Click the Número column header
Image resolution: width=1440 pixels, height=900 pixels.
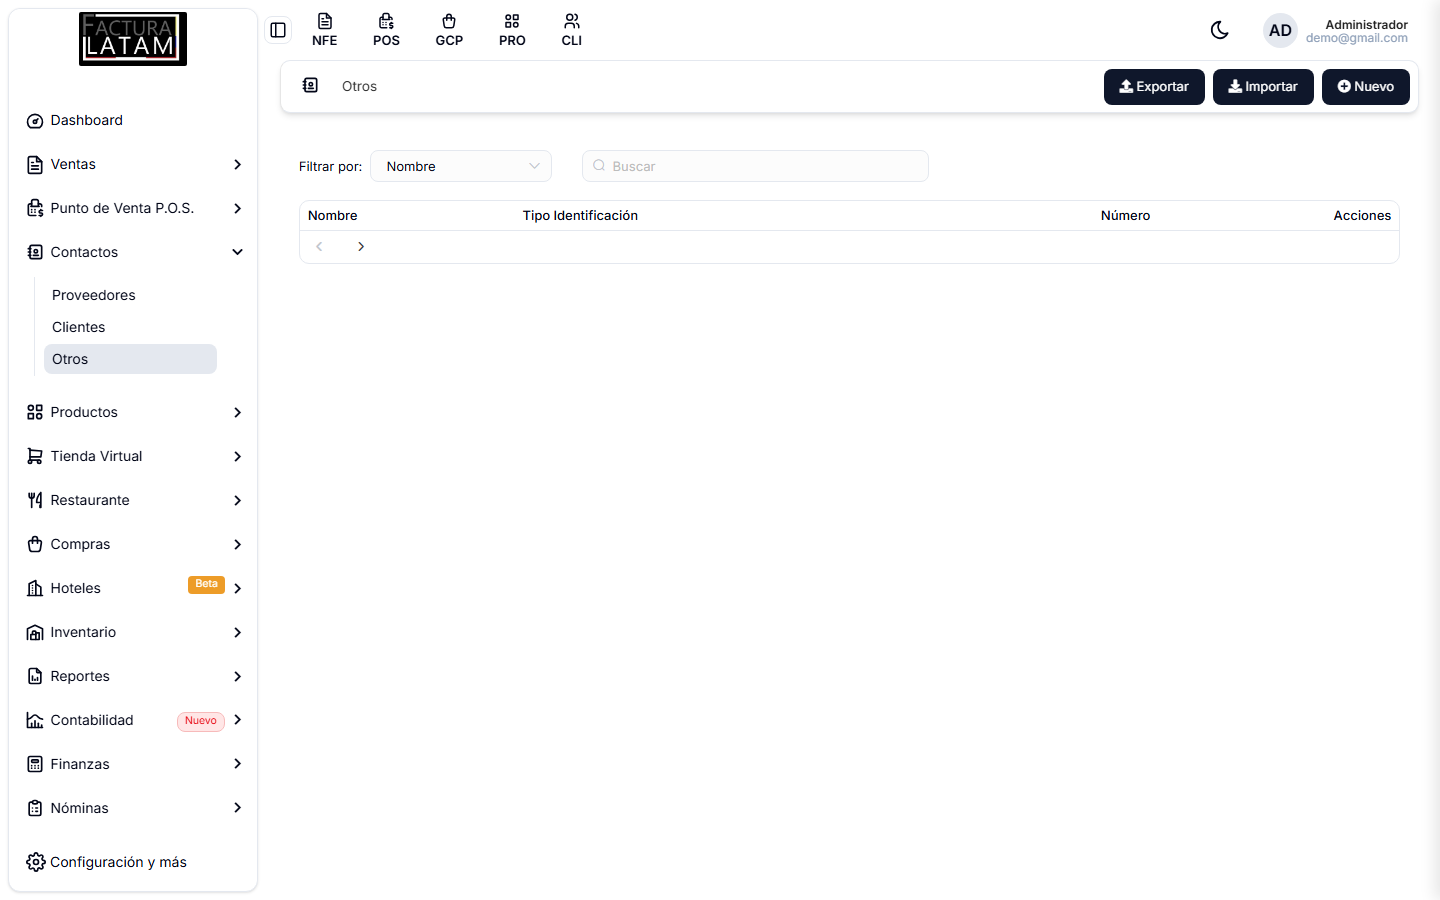(1125, 216)
